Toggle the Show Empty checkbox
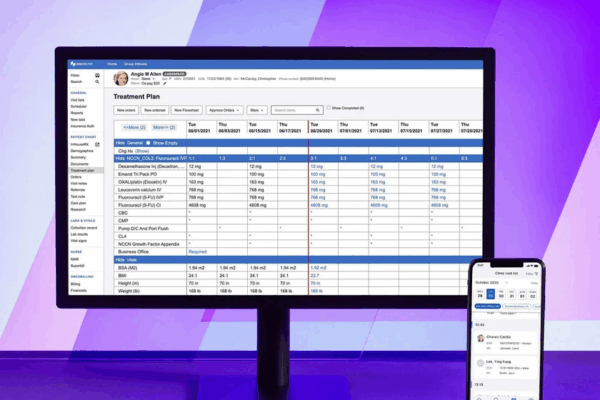This screenshot has height=400, width=600. coord(147,143)
